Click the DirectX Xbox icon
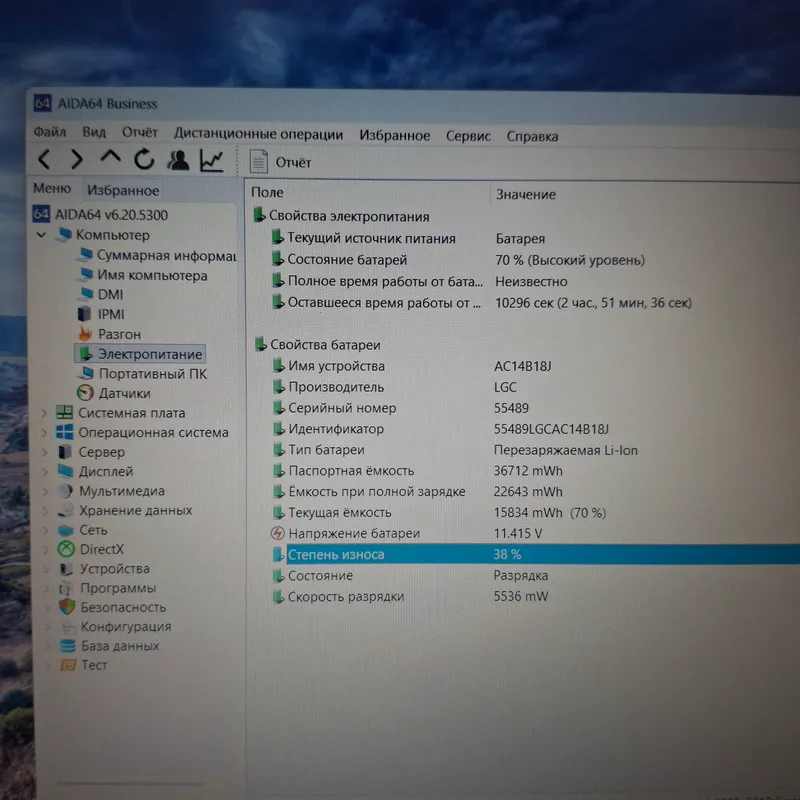 (x=66, y=549)
